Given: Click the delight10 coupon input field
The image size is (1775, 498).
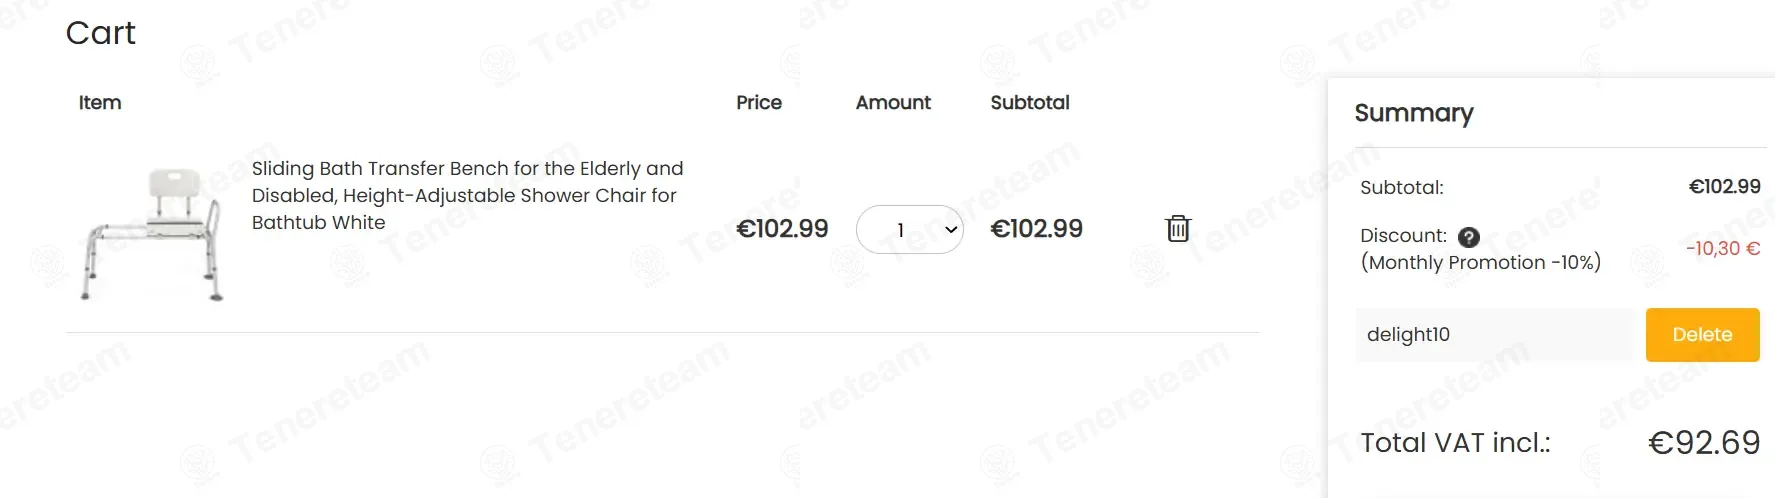Looking at the screenshot, I should (x=1495, y=335).
